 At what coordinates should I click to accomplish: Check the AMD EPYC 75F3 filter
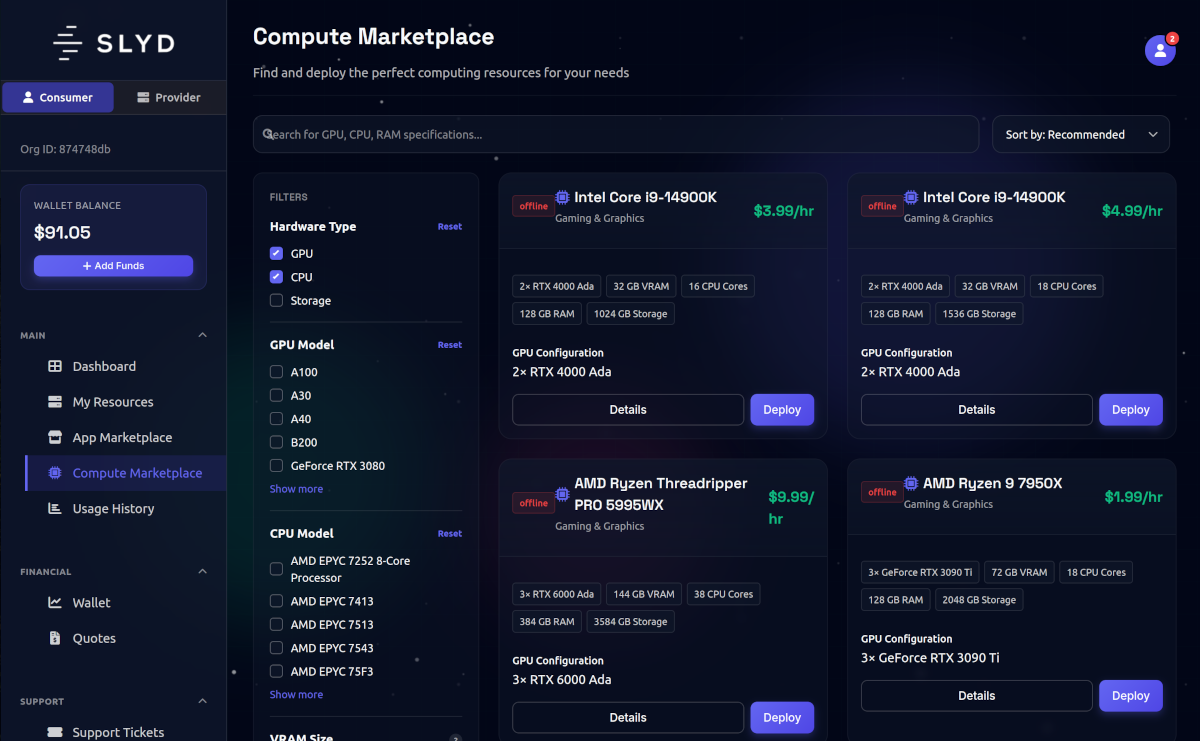[x=276, y=672]
